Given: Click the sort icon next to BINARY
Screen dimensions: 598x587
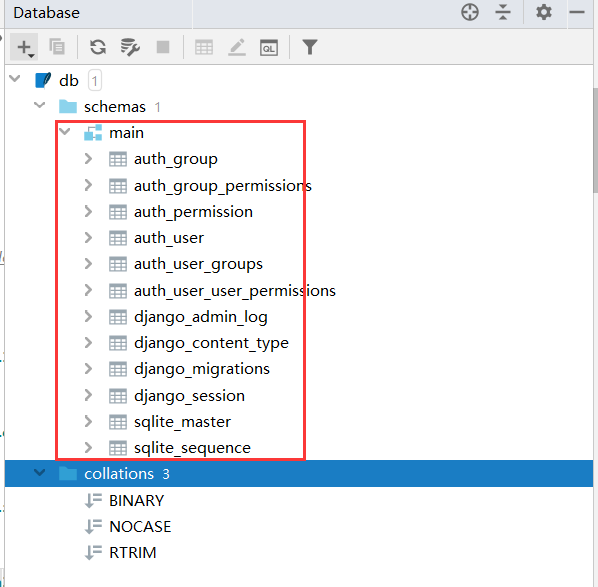Looking at the screenshot, I should pos(93,500).
